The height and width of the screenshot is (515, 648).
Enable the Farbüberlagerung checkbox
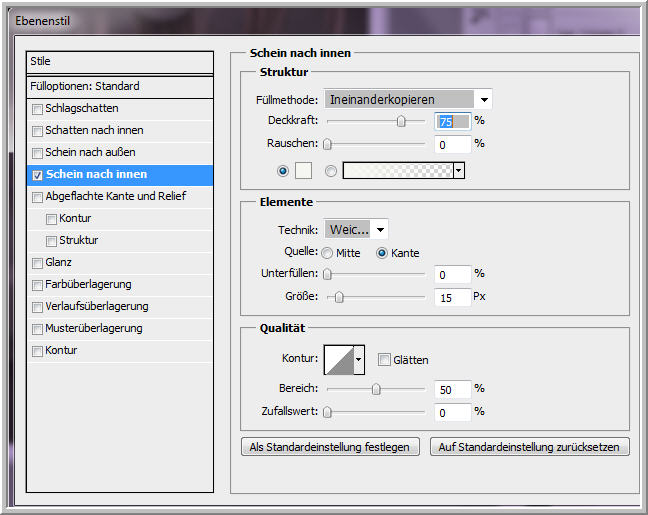click(37, 285)
